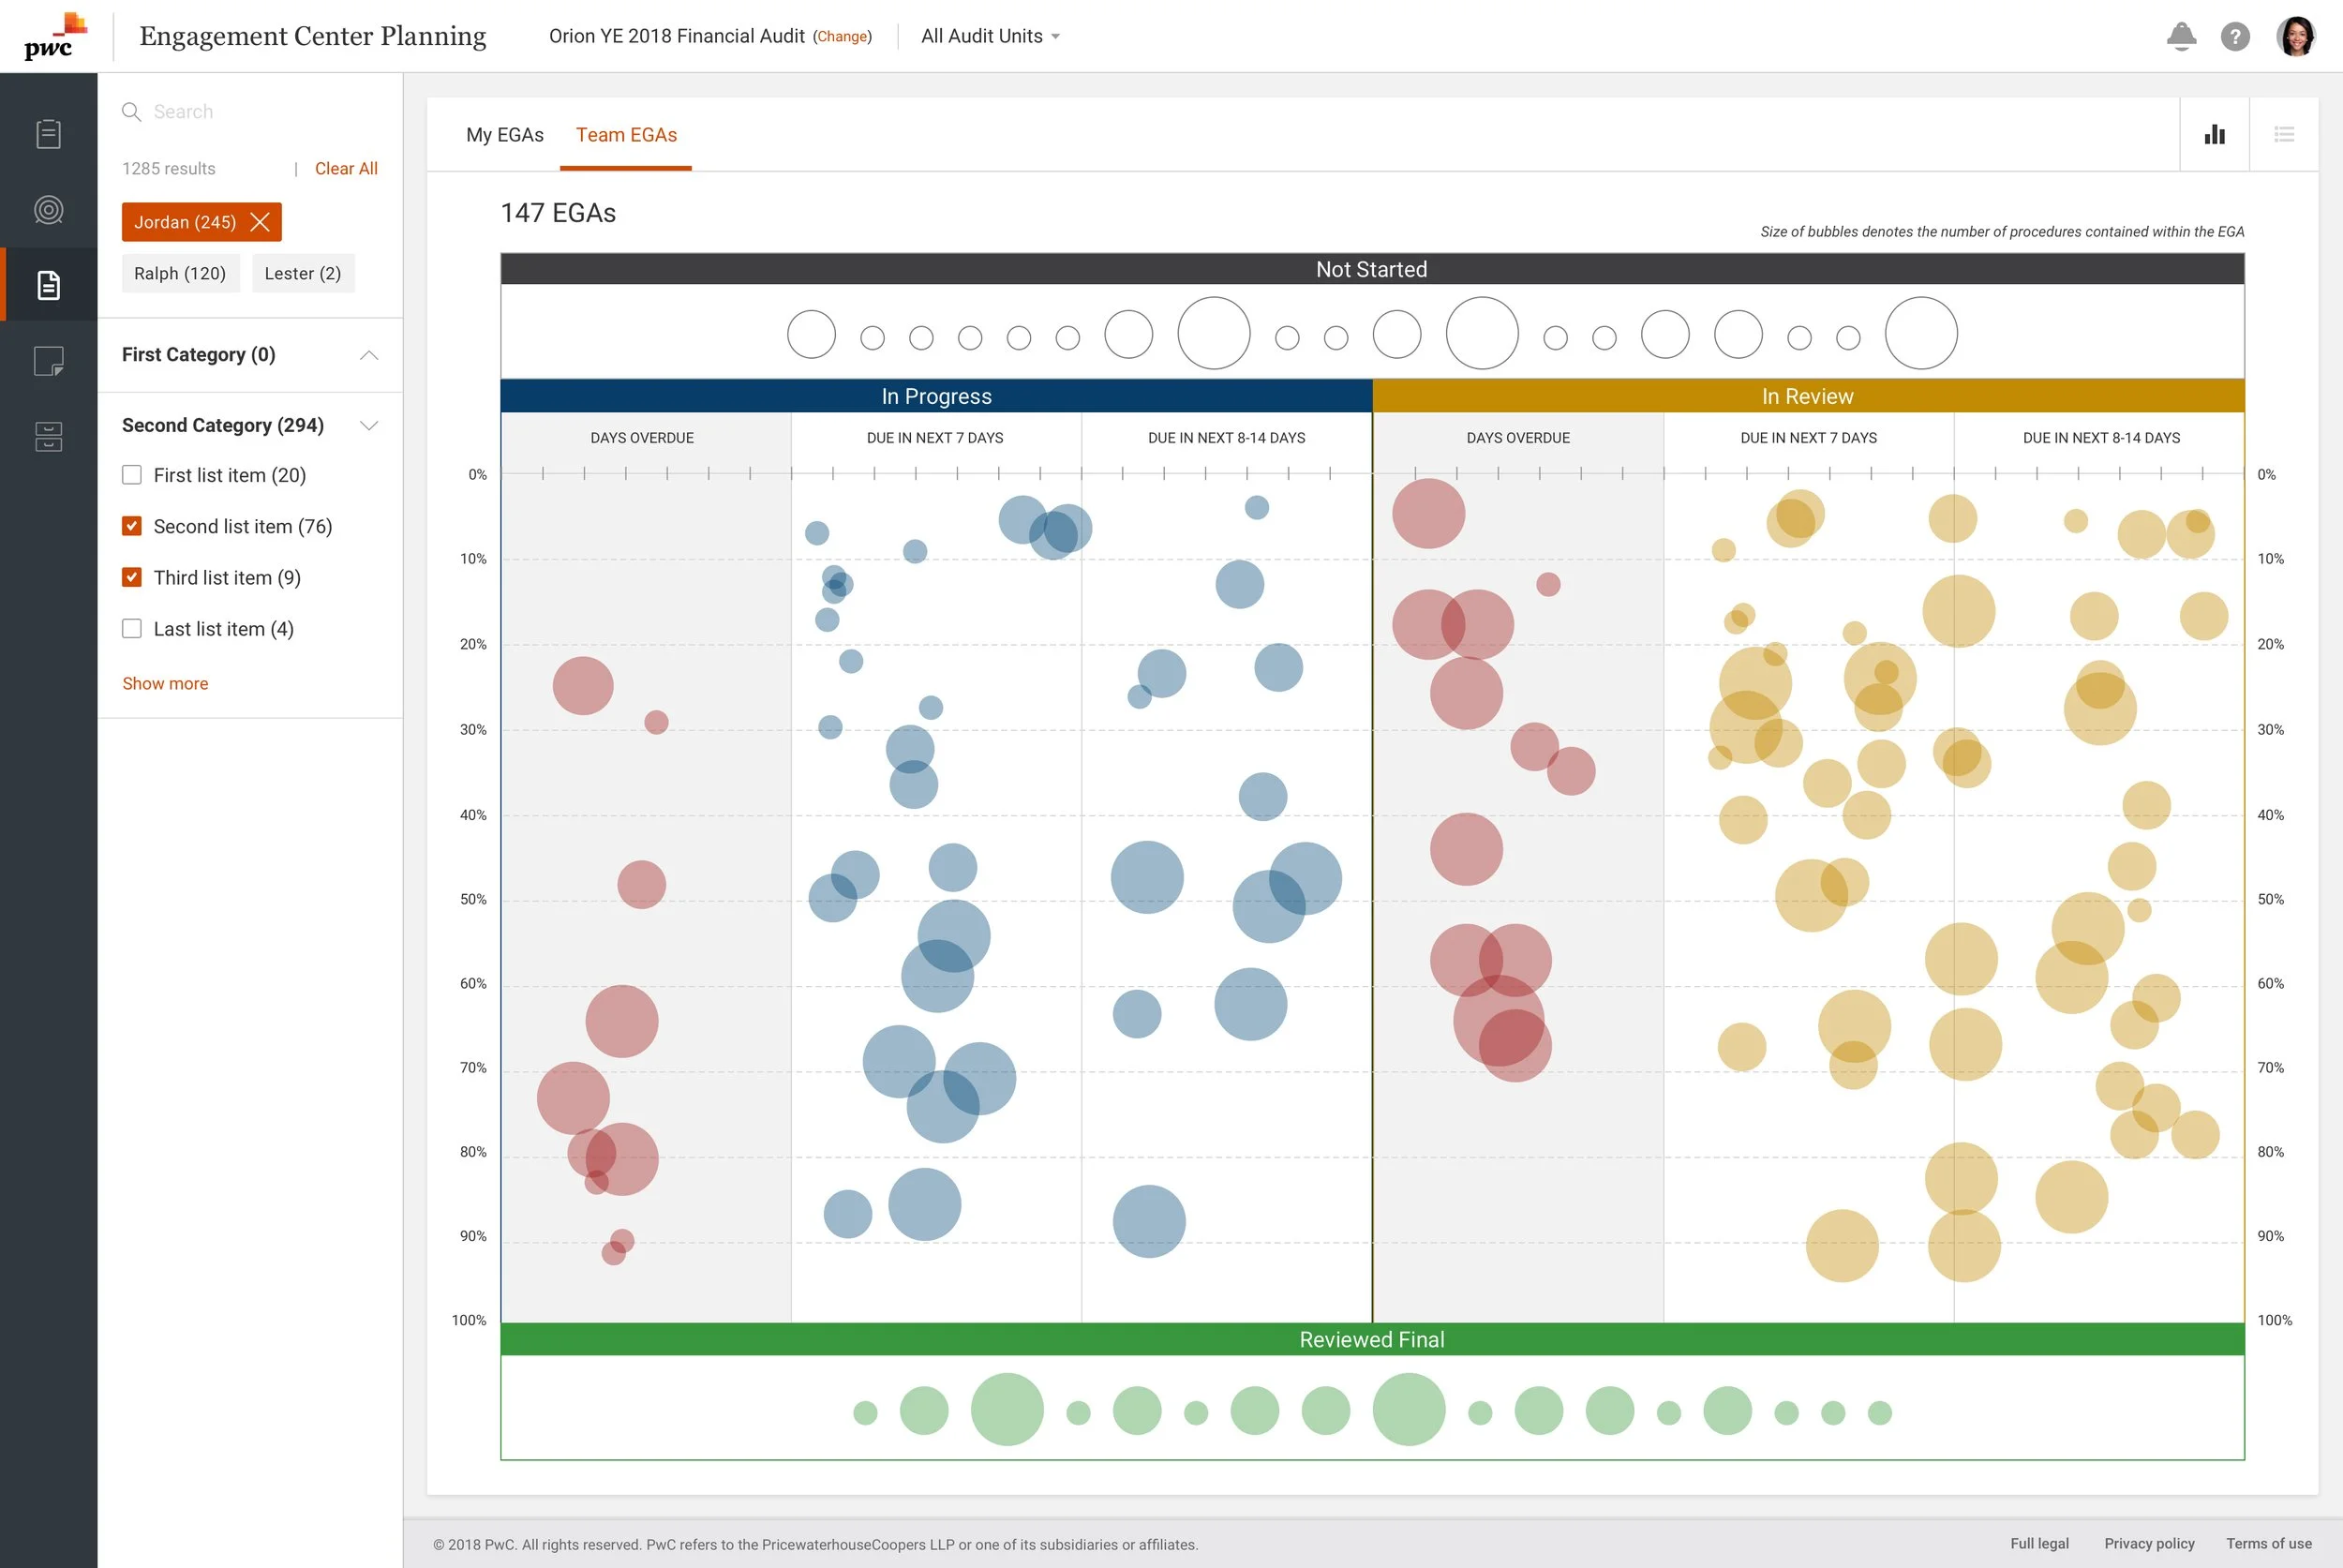The image size is (2343, 1568).
Task: Click In Review DUE IN NEXT 7 DAYS header
Action: click(x=1808, y=438)
